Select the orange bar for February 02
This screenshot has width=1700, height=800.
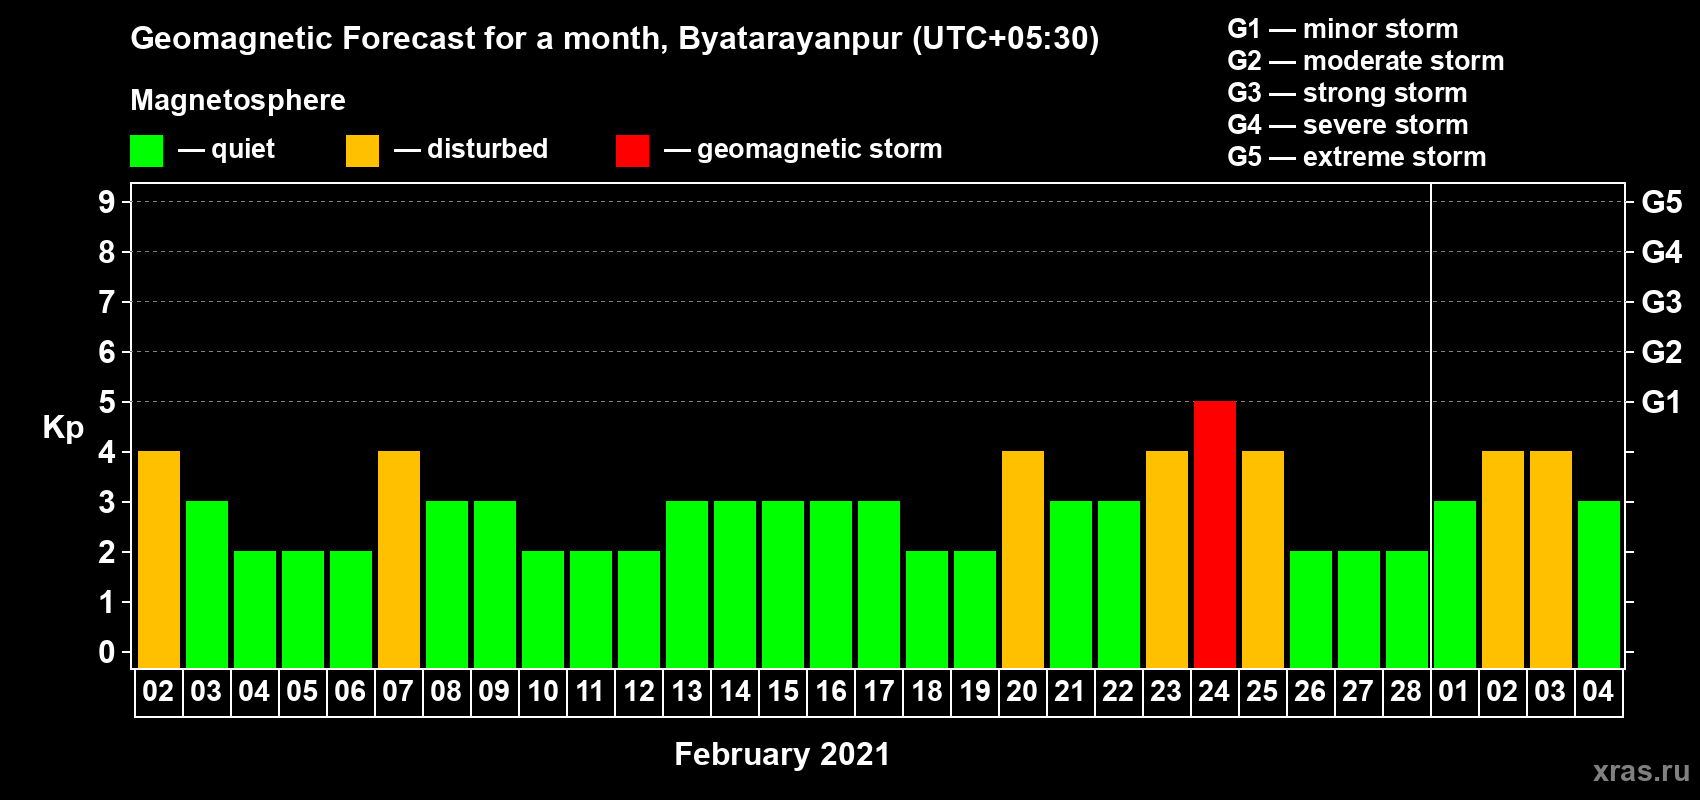coord(159,559)
